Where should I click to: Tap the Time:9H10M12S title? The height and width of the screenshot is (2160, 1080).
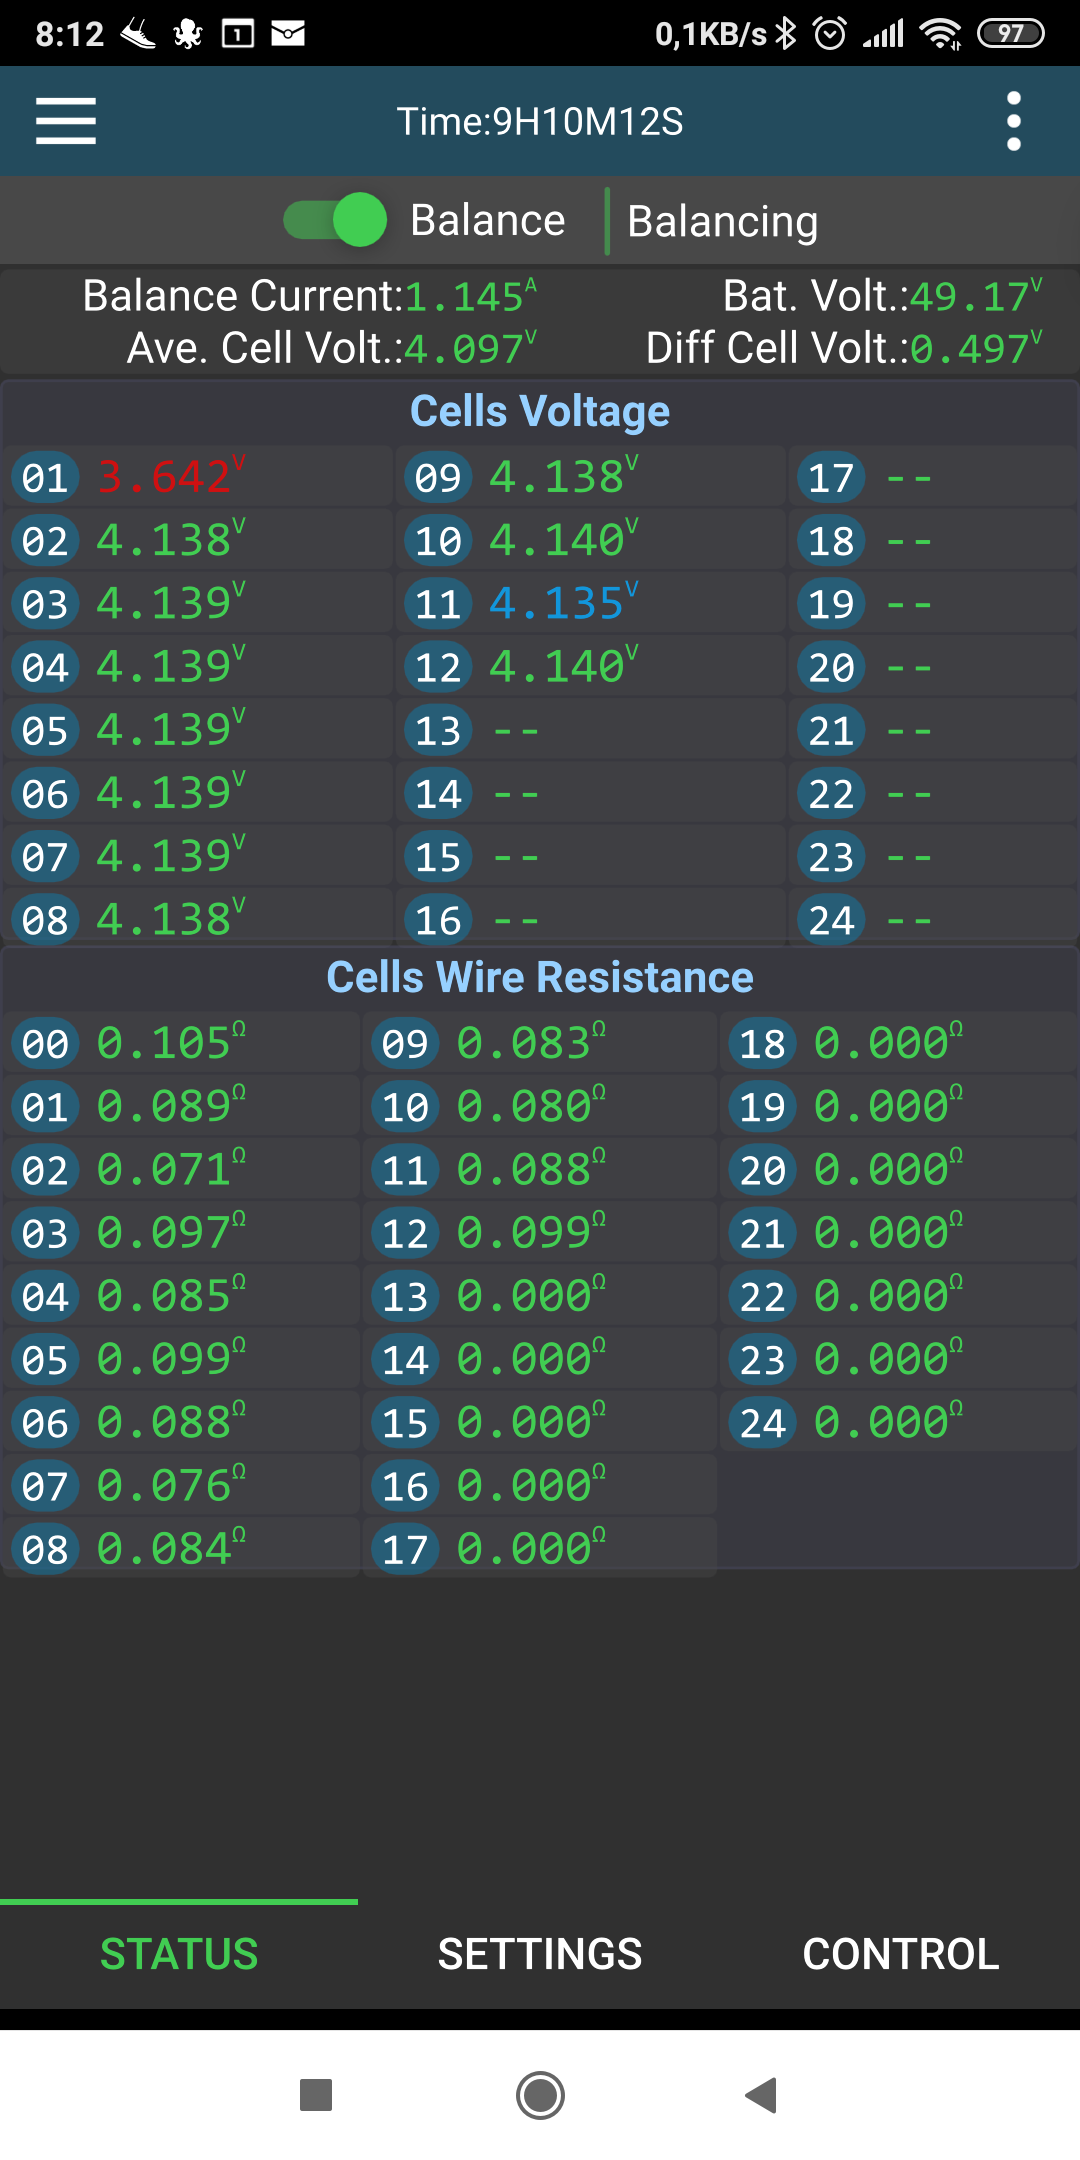point(540,121)
